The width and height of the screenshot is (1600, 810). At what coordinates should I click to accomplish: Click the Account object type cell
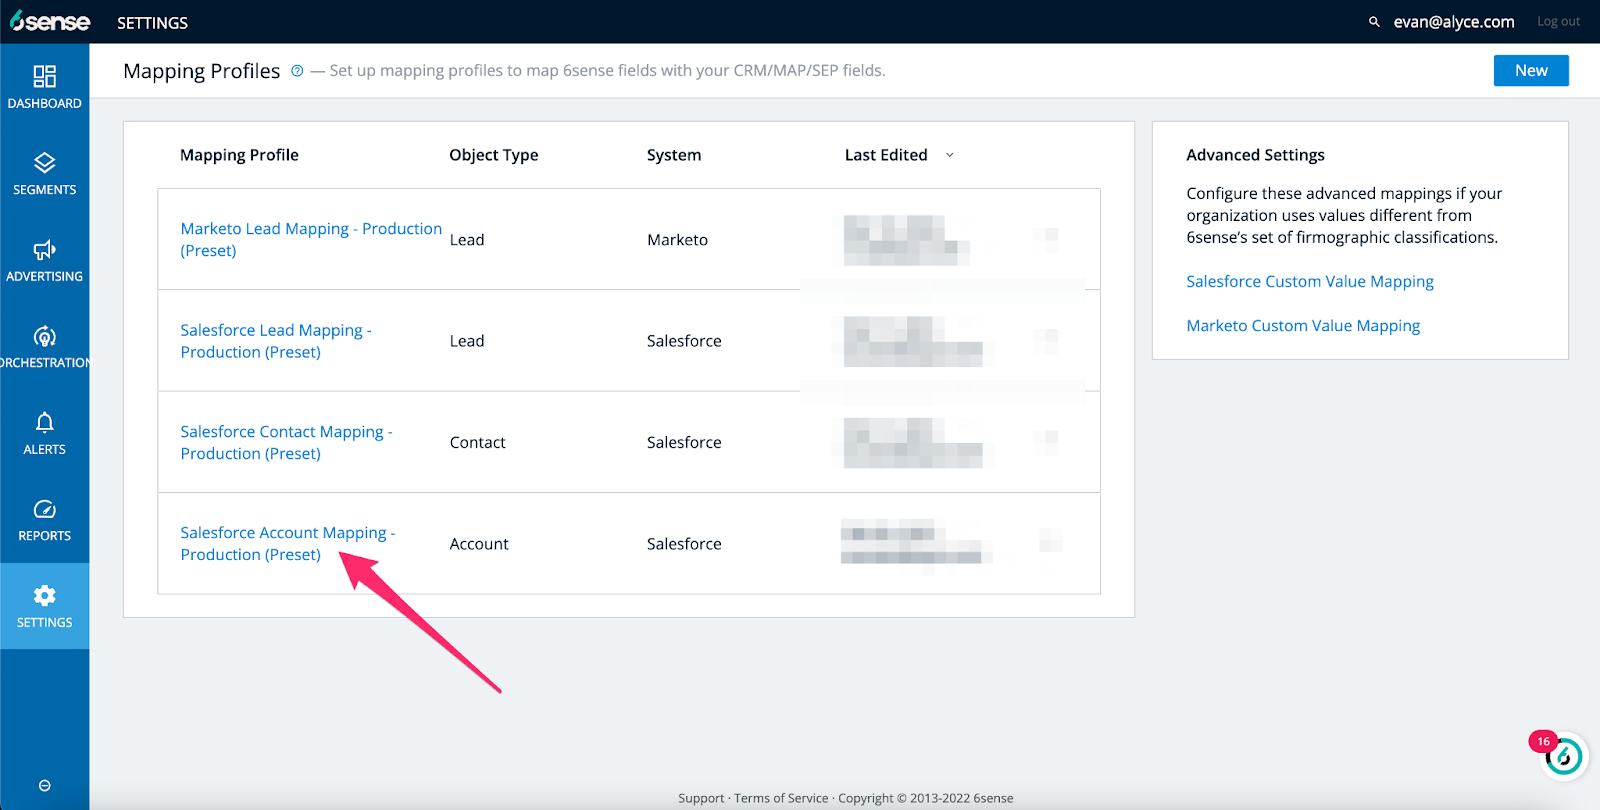[479, 544]
